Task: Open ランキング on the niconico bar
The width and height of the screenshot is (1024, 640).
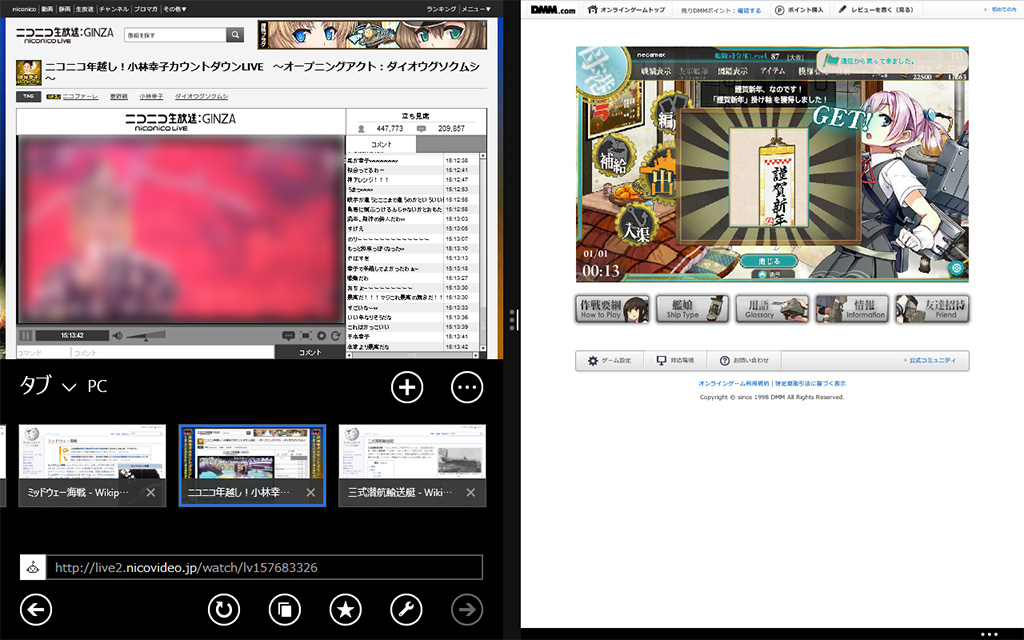Action: 441,9
